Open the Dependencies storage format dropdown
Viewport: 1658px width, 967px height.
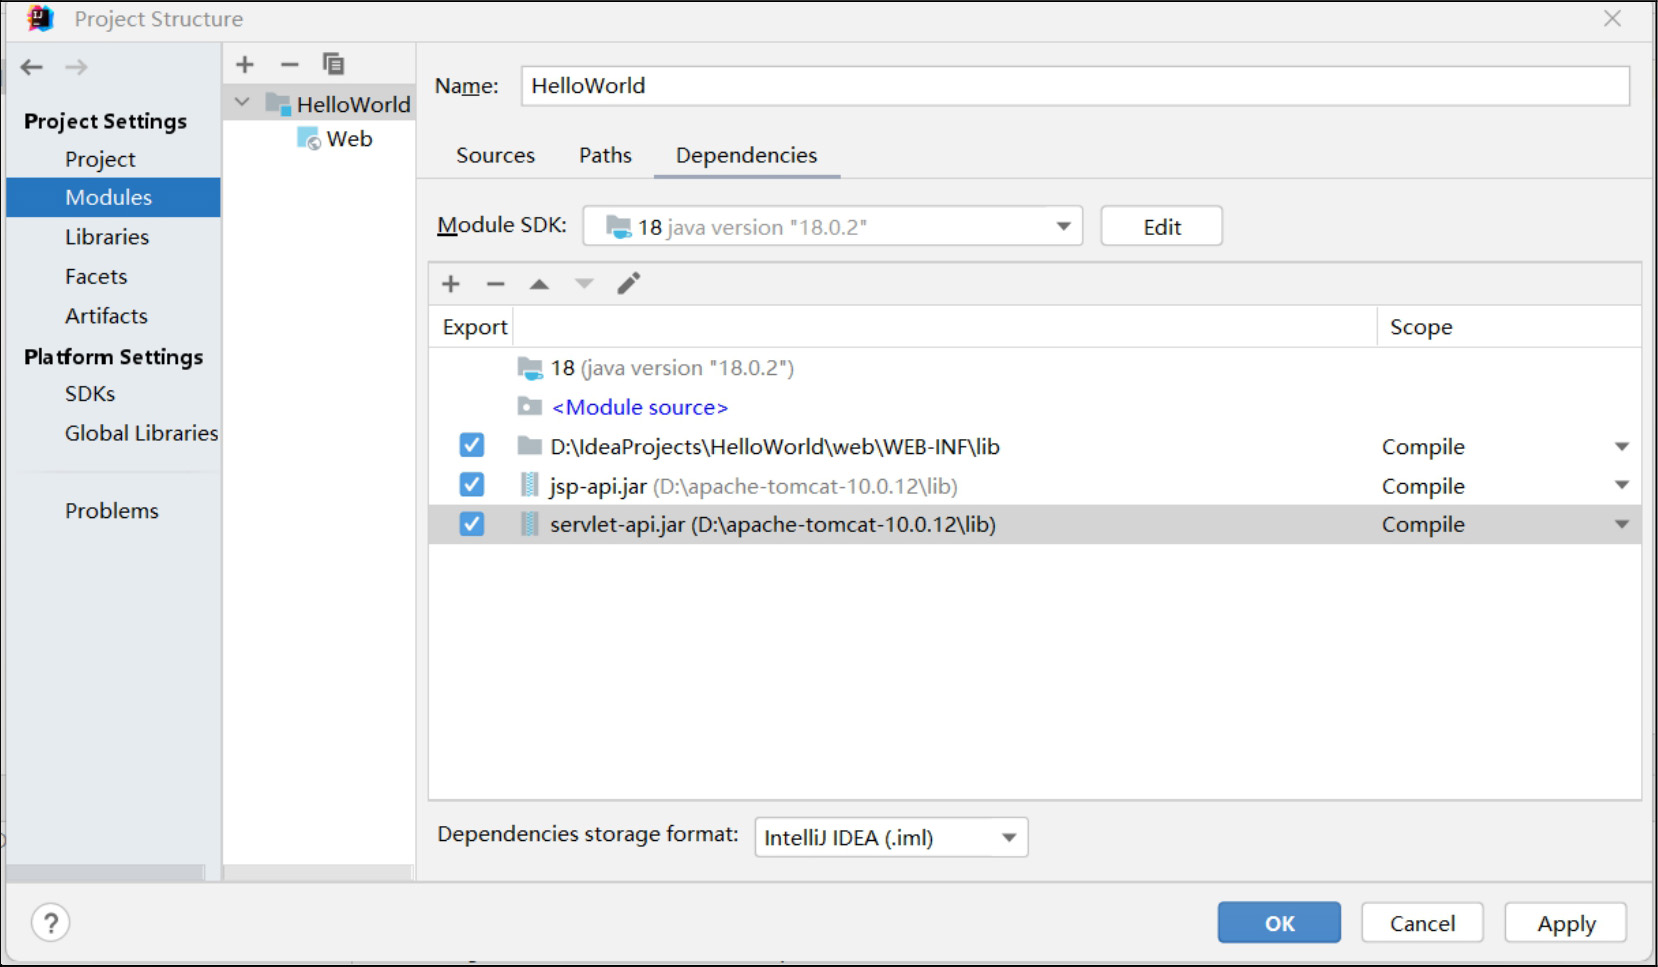pyautogui.click(x=891, y=837)
